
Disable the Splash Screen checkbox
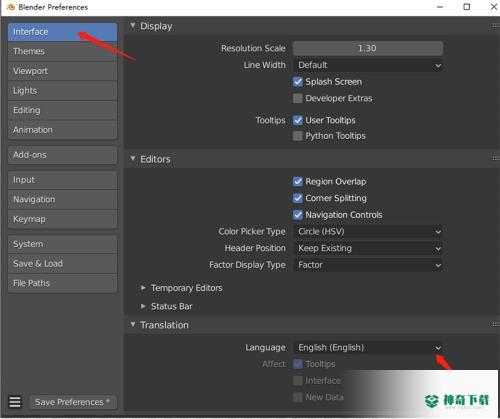(x=298, y=82)
